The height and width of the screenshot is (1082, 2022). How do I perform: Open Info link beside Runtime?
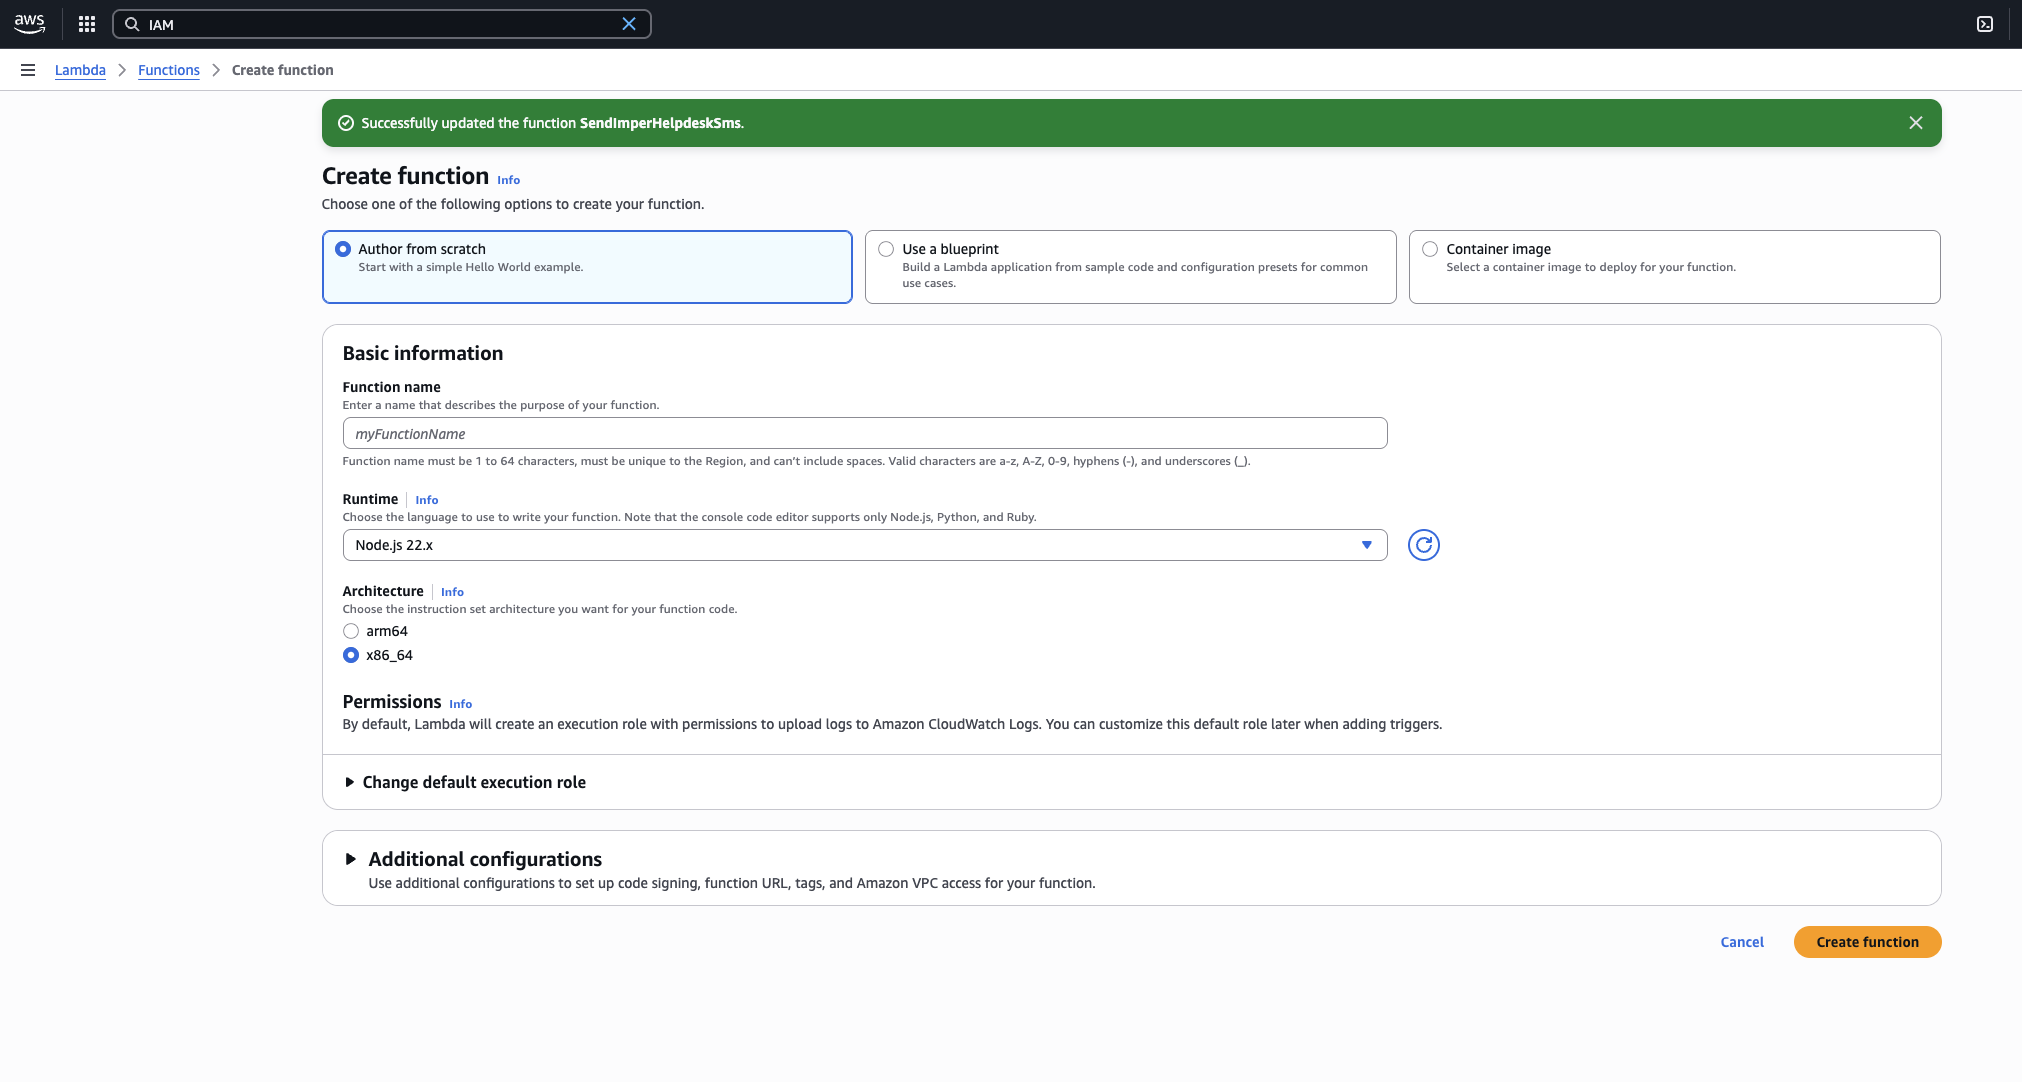pos(427,500)
